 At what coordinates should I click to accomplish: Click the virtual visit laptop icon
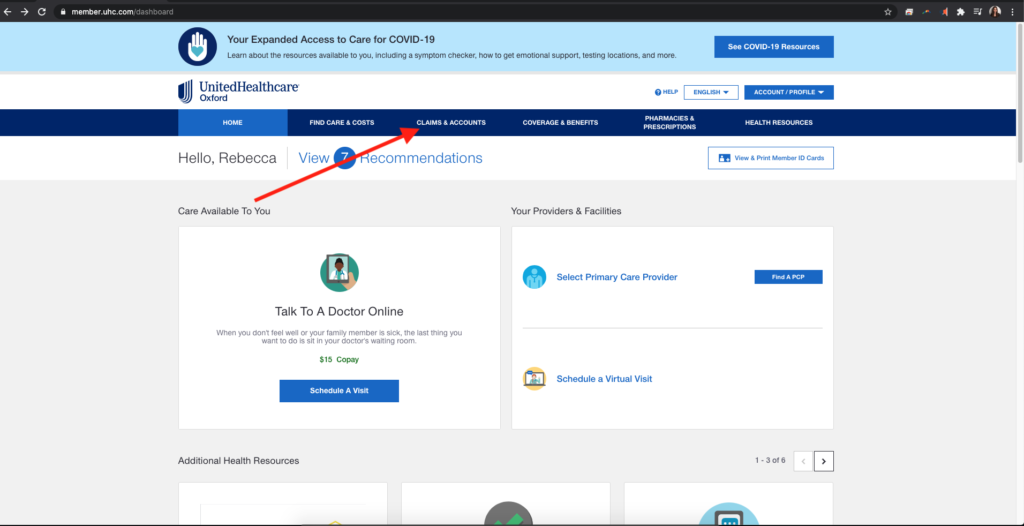(x=534, y=379)
